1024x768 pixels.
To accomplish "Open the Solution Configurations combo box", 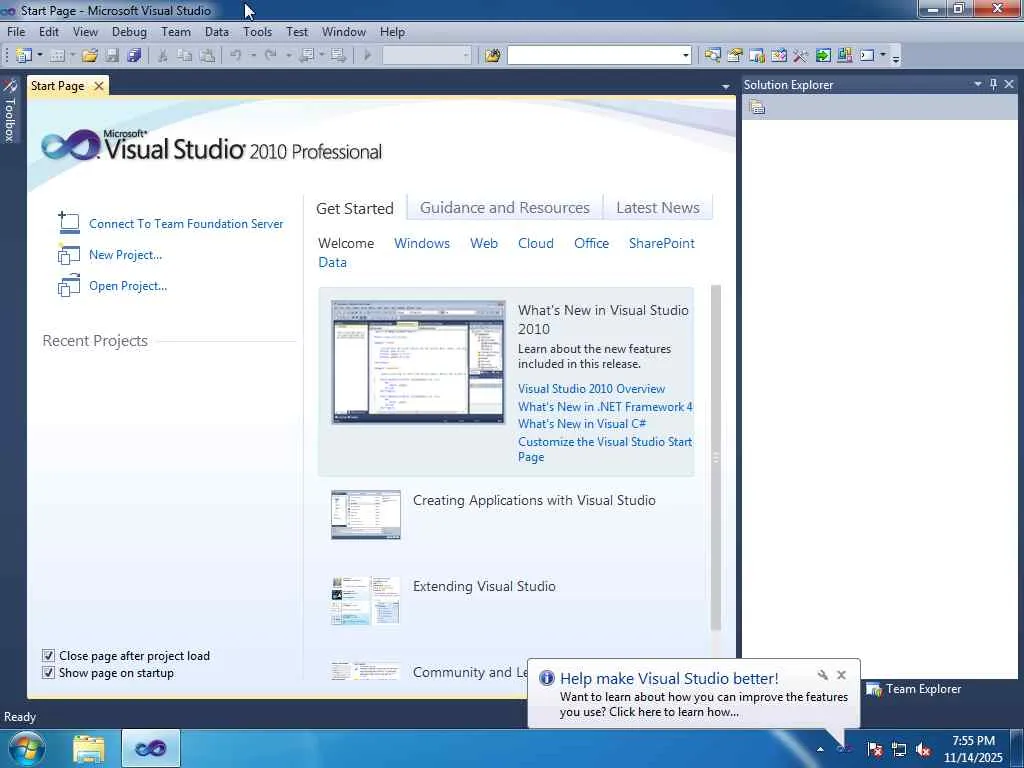I will [x=426, y=56].
